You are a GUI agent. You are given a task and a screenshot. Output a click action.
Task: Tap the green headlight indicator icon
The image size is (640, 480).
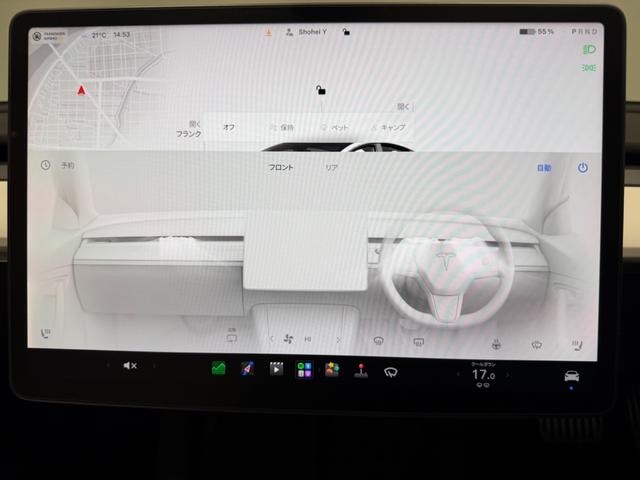tap(589, 50)
